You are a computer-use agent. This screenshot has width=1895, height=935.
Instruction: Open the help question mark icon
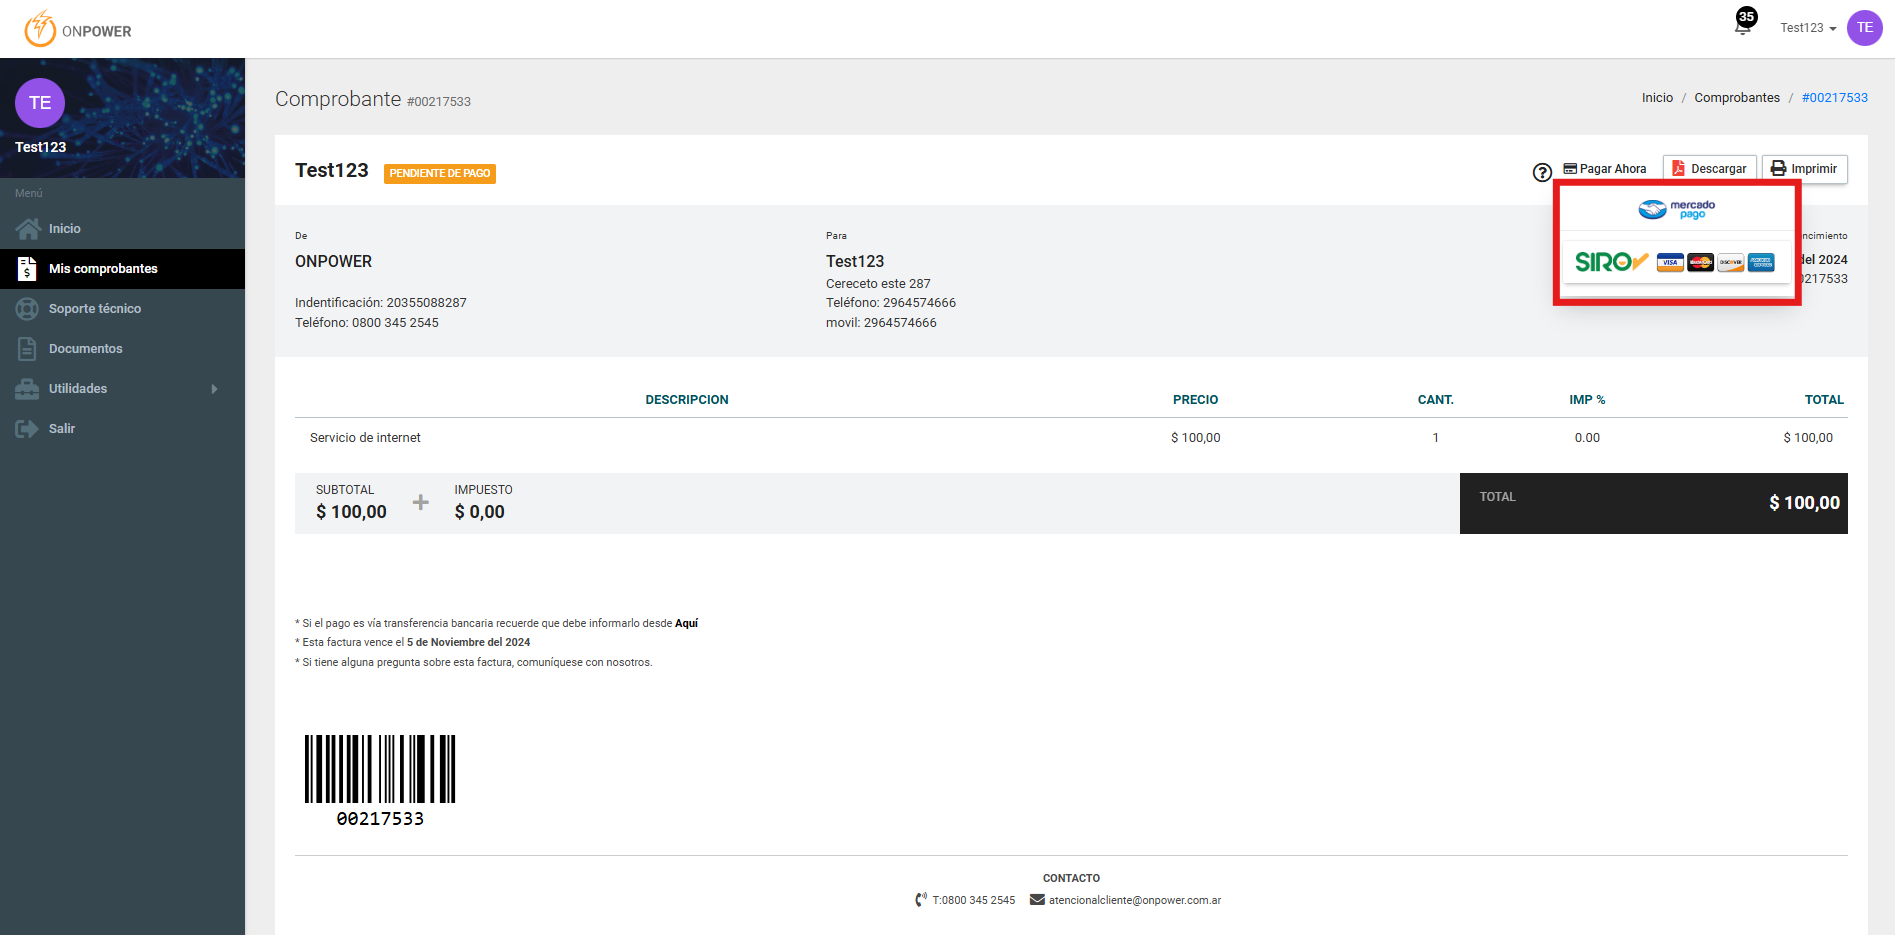point(1542,172)
